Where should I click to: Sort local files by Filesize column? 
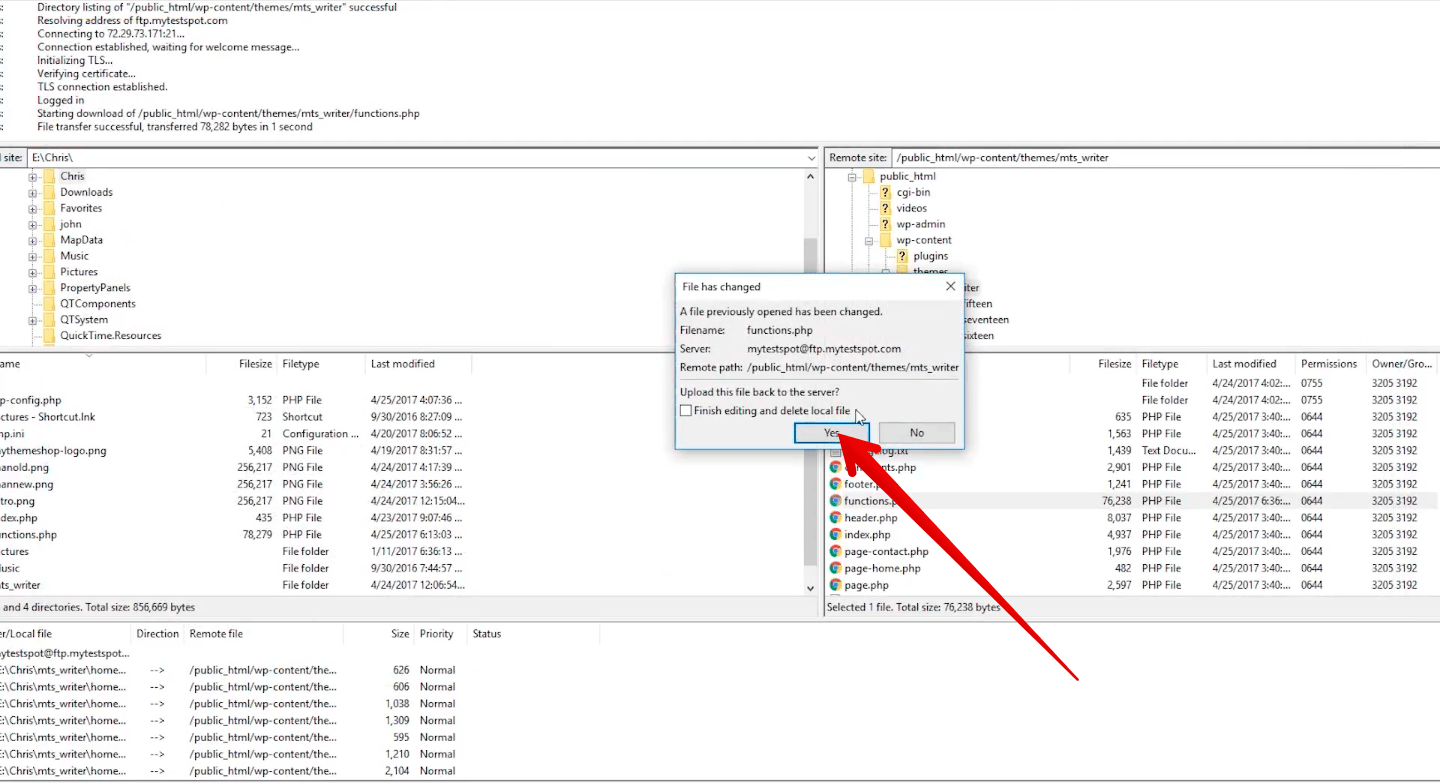click(x=255, y=364)
